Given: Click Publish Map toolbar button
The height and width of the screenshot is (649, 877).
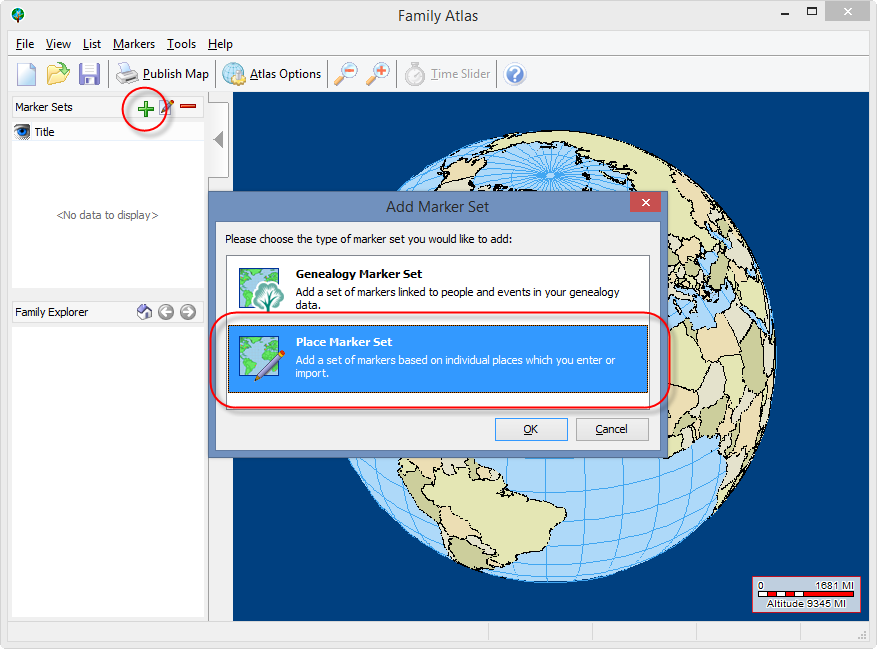Looking at the screenshot, I should pos(162,74).
